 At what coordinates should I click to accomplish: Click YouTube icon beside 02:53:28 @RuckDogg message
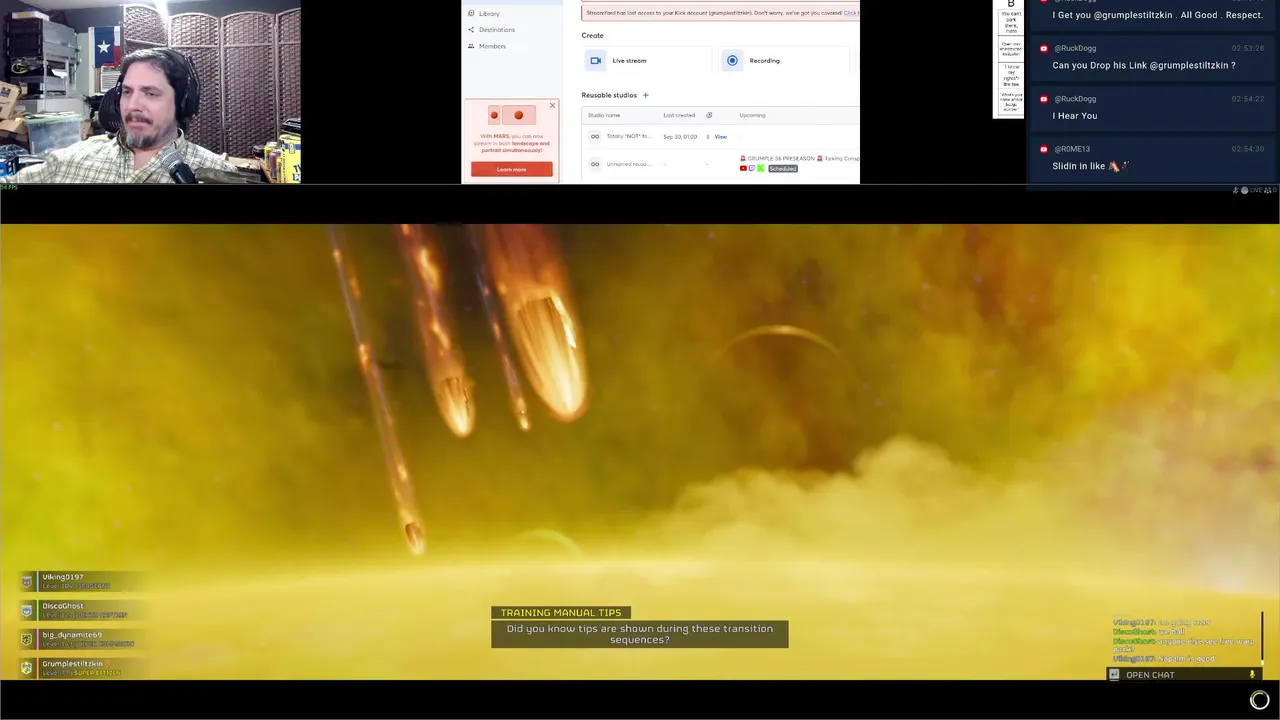coord(1044,48)
